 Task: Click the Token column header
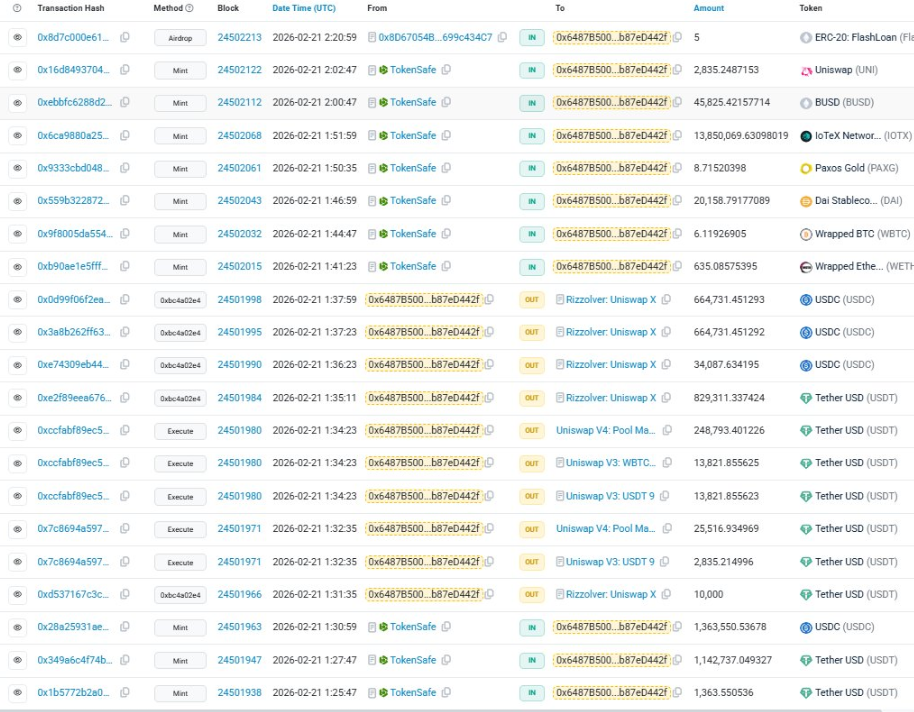[811, 8]
